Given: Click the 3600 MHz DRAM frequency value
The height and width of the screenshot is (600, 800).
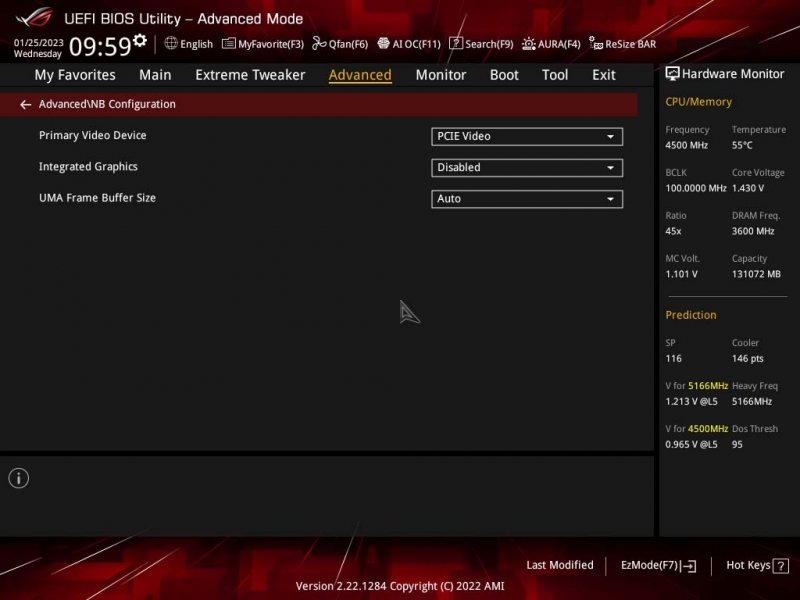Looking at the screenshot, I should (x=753, y=231).
